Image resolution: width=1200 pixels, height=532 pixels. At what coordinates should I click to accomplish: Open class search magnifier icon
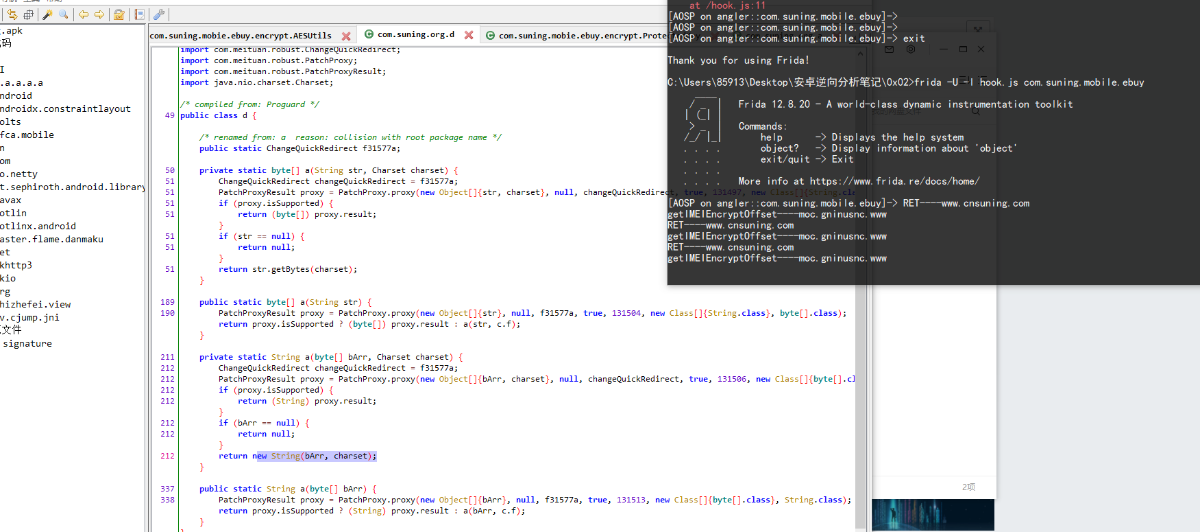64,14
